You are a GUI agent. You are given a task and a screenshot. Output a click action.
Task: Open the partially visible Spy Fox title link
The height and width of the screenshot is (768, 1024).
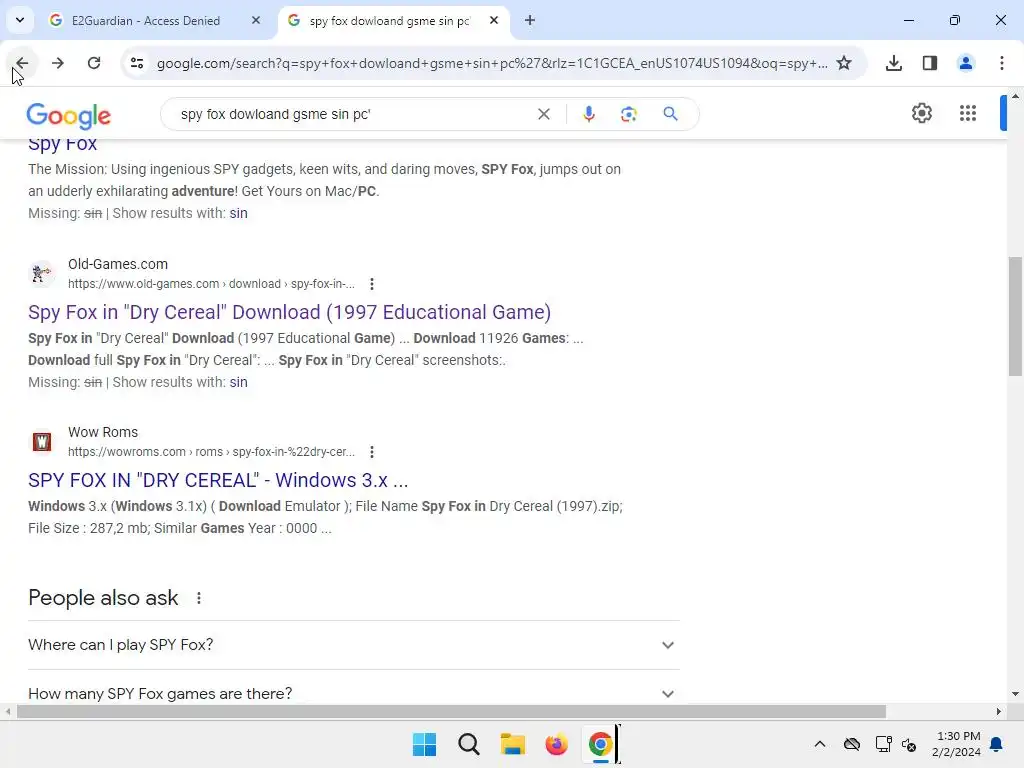coord(62,144)
